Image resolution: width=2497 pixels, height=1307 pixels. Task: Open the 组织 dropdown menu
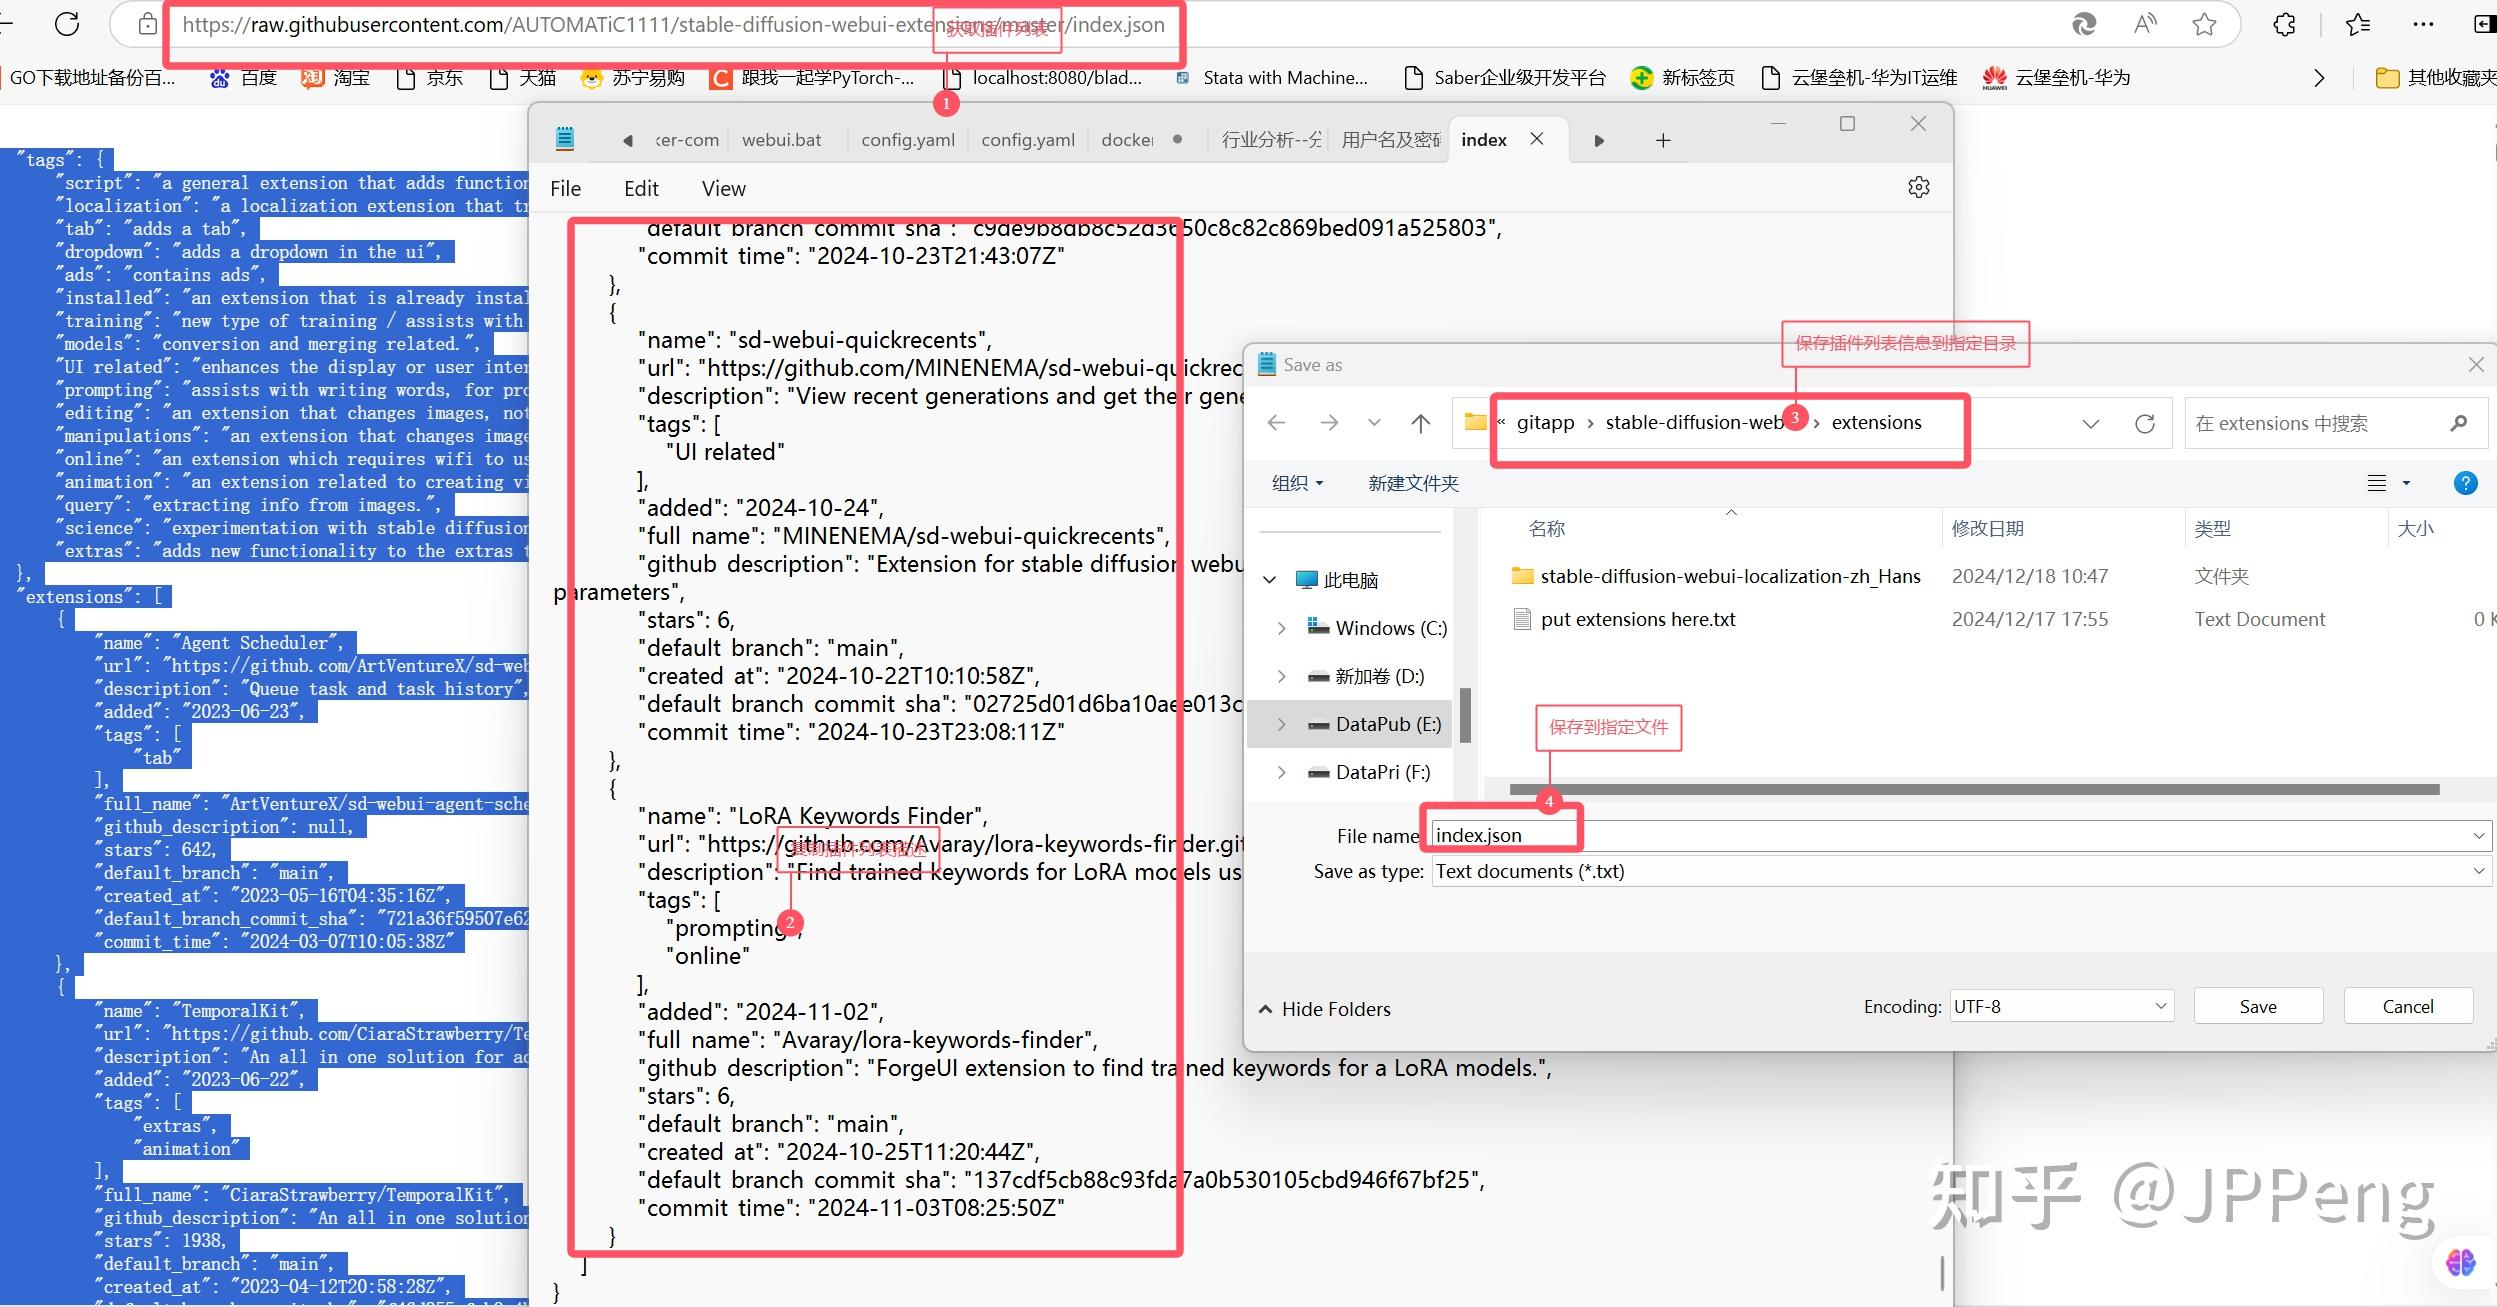point(1298,483)
